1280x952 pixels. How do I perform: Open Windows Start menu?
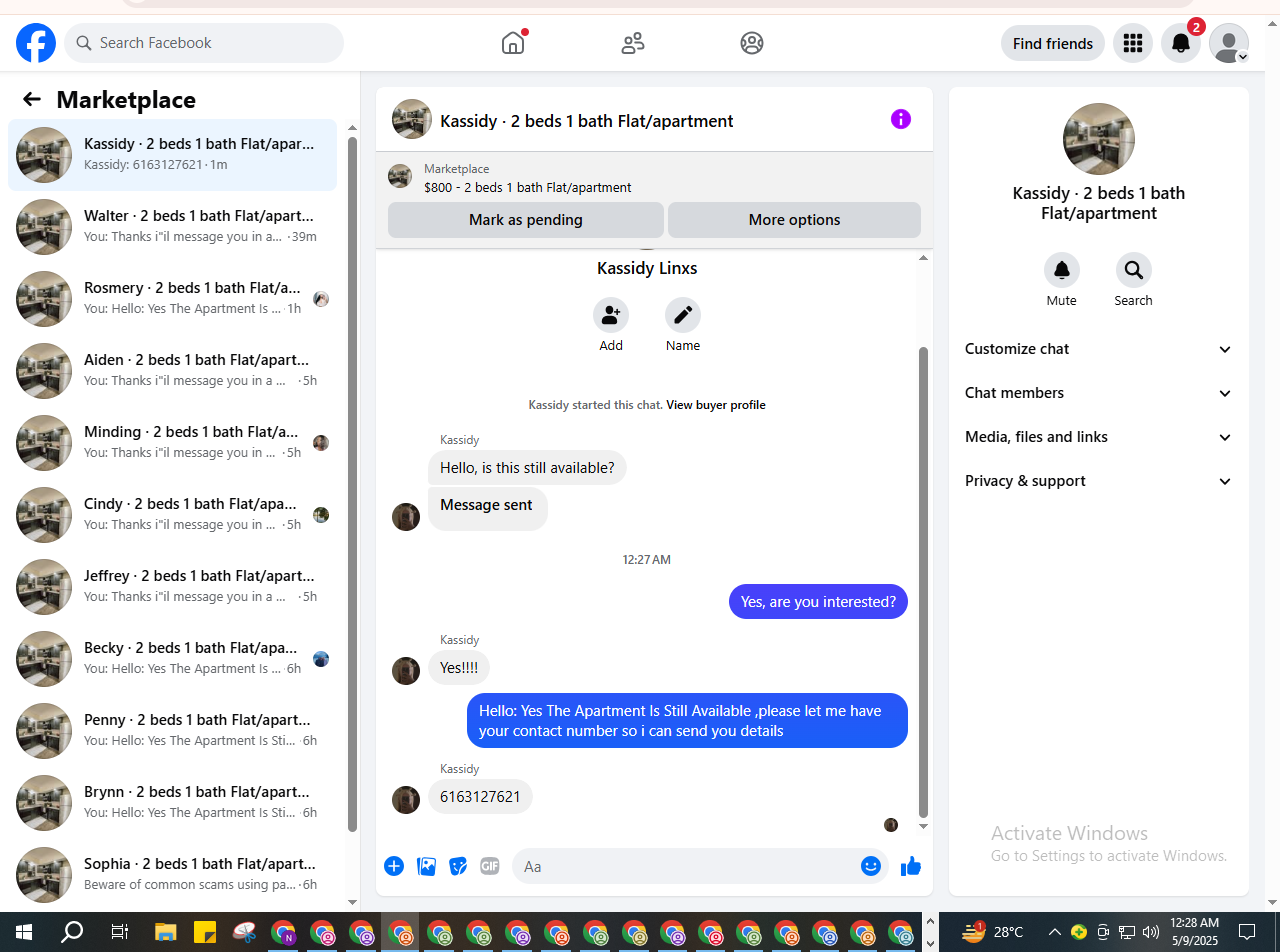24,932
